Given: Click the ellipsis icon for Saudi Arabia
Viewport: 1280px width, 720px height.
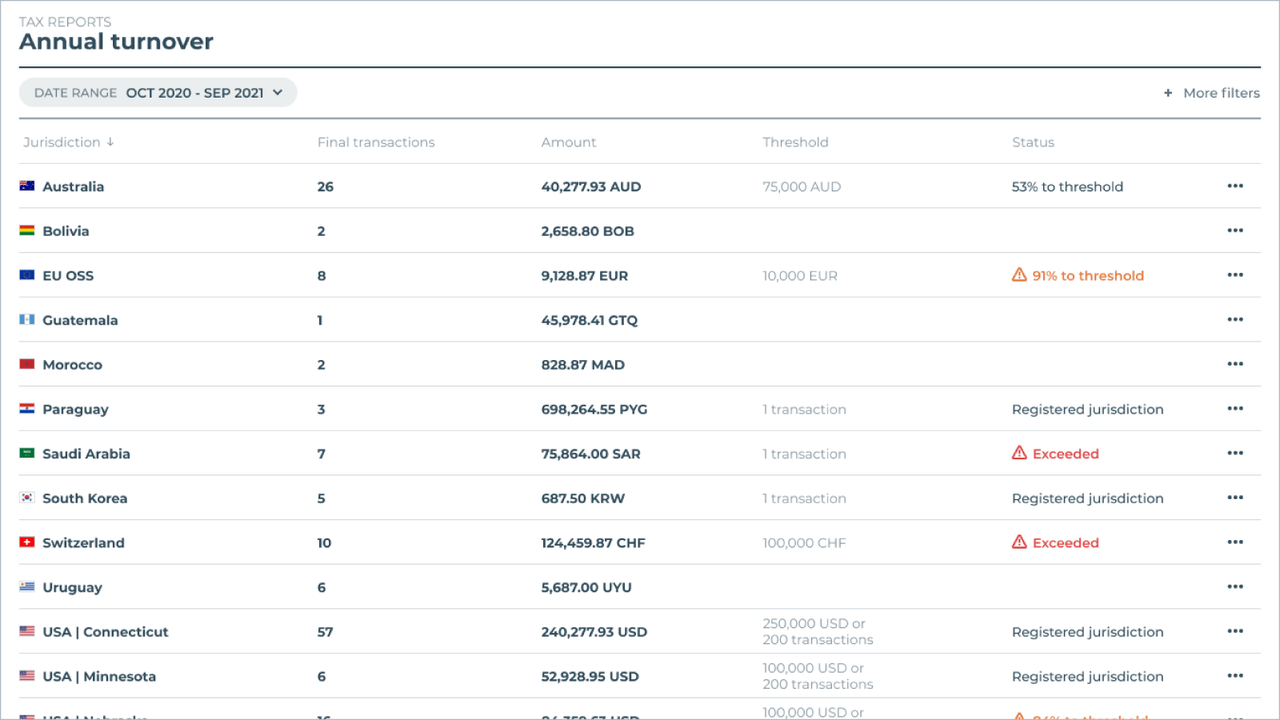Looking at the screenshot, I should (x=1235, y=454).
